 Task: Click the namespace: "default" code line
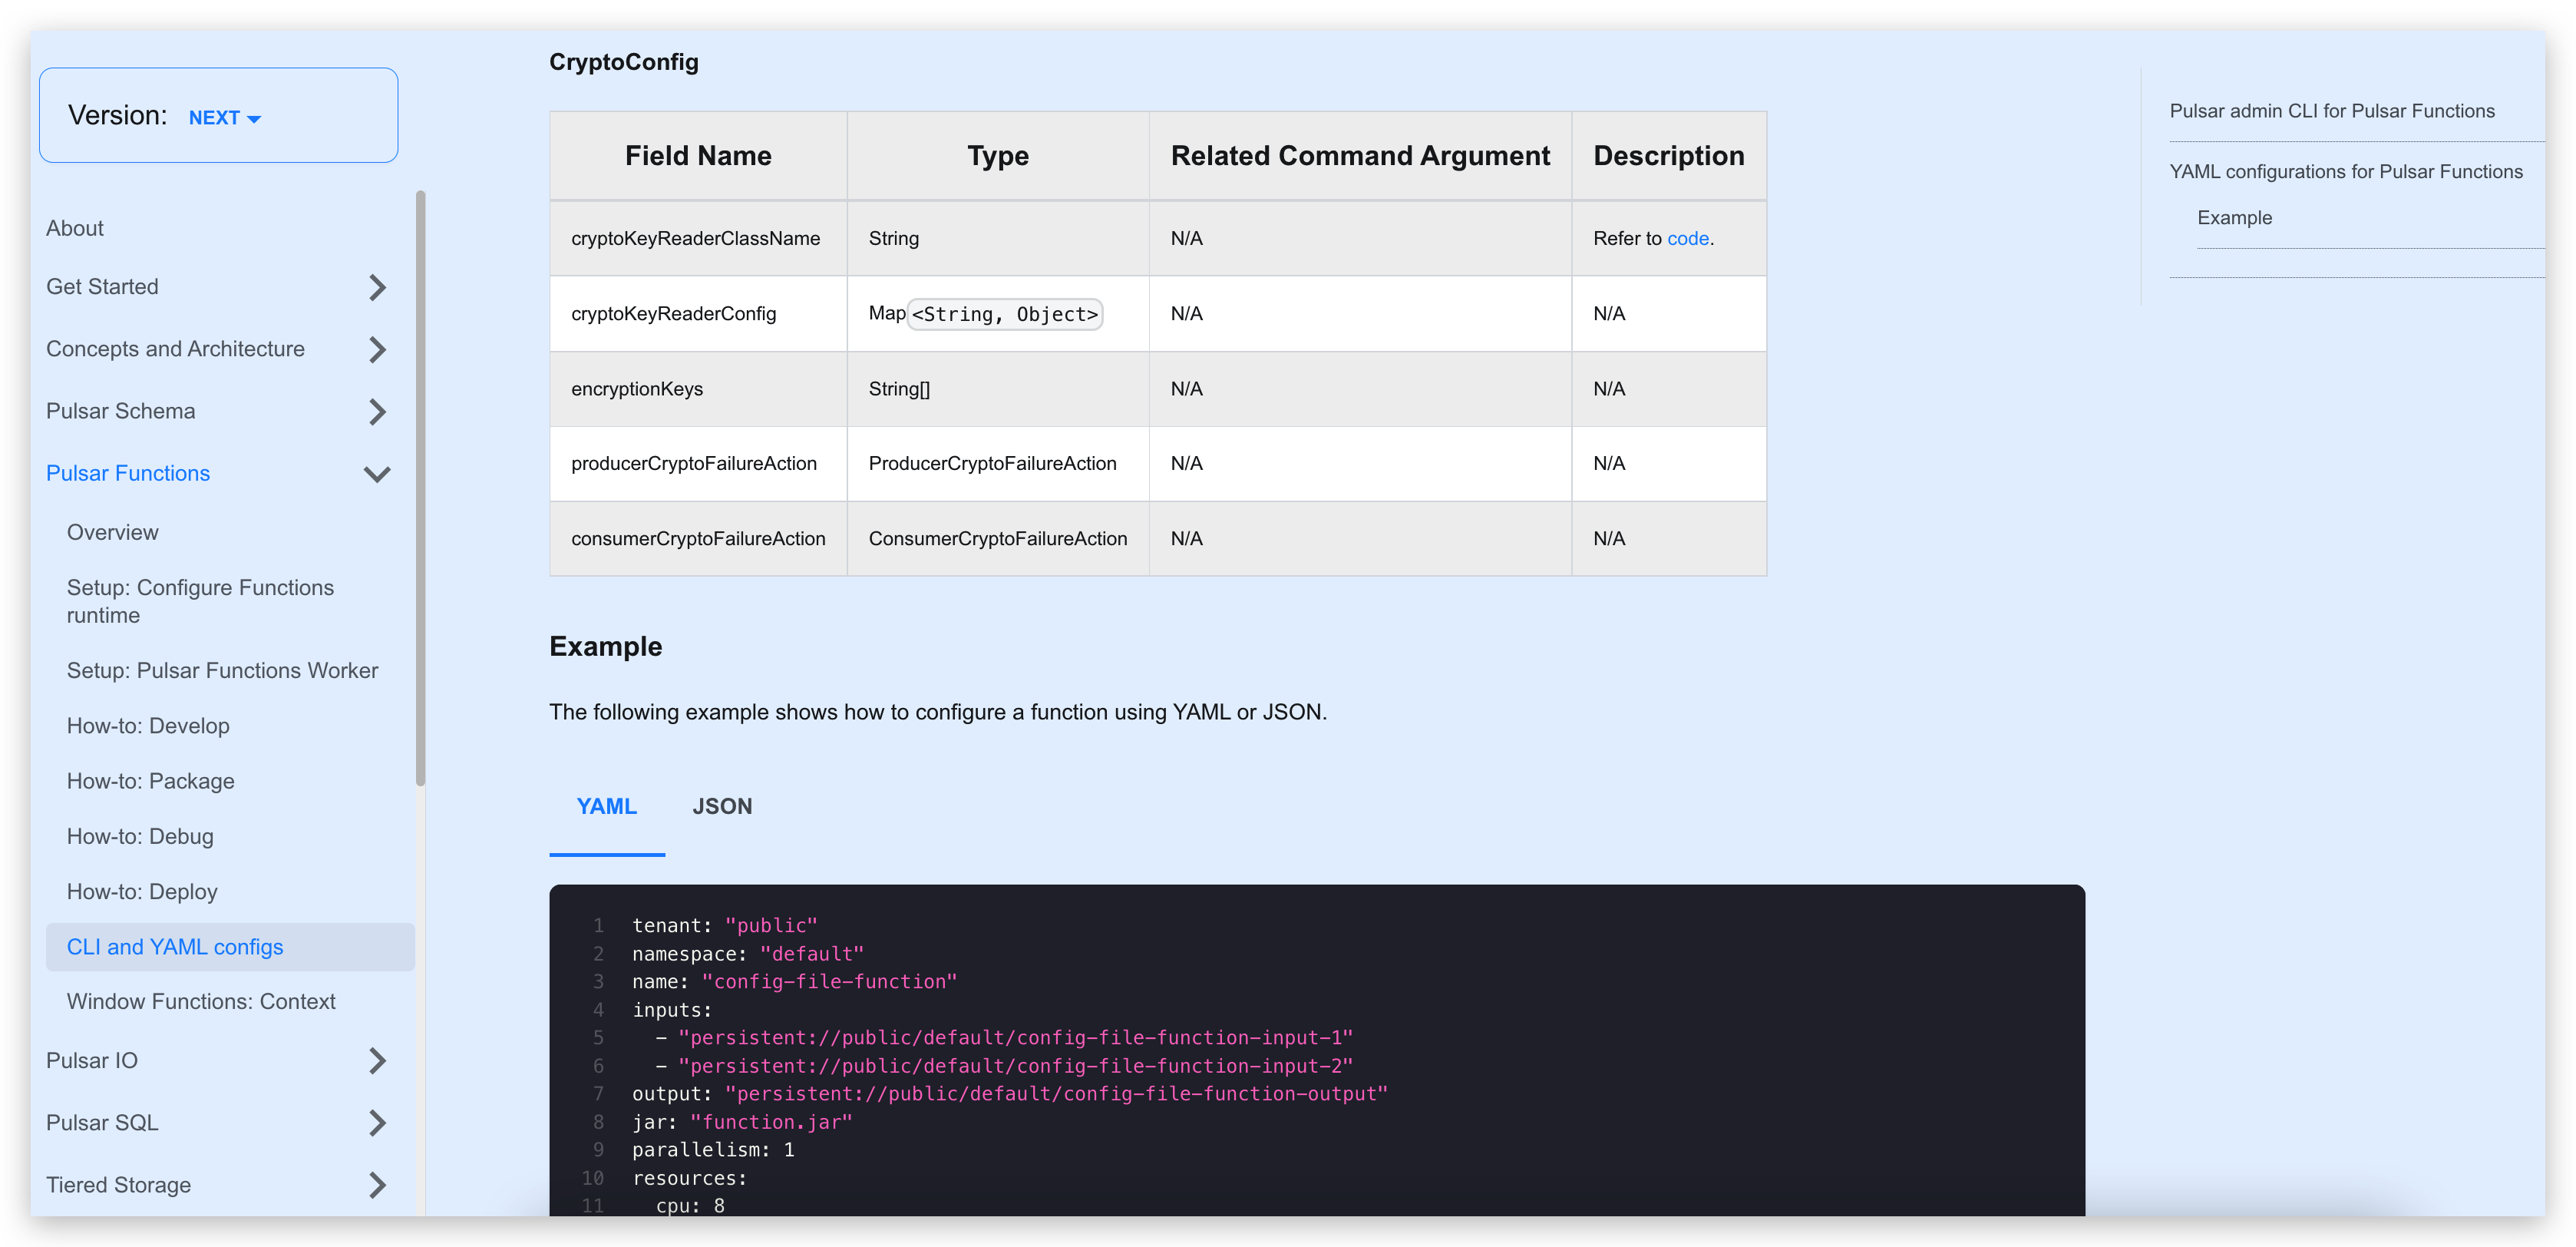(x=747, y=953)
